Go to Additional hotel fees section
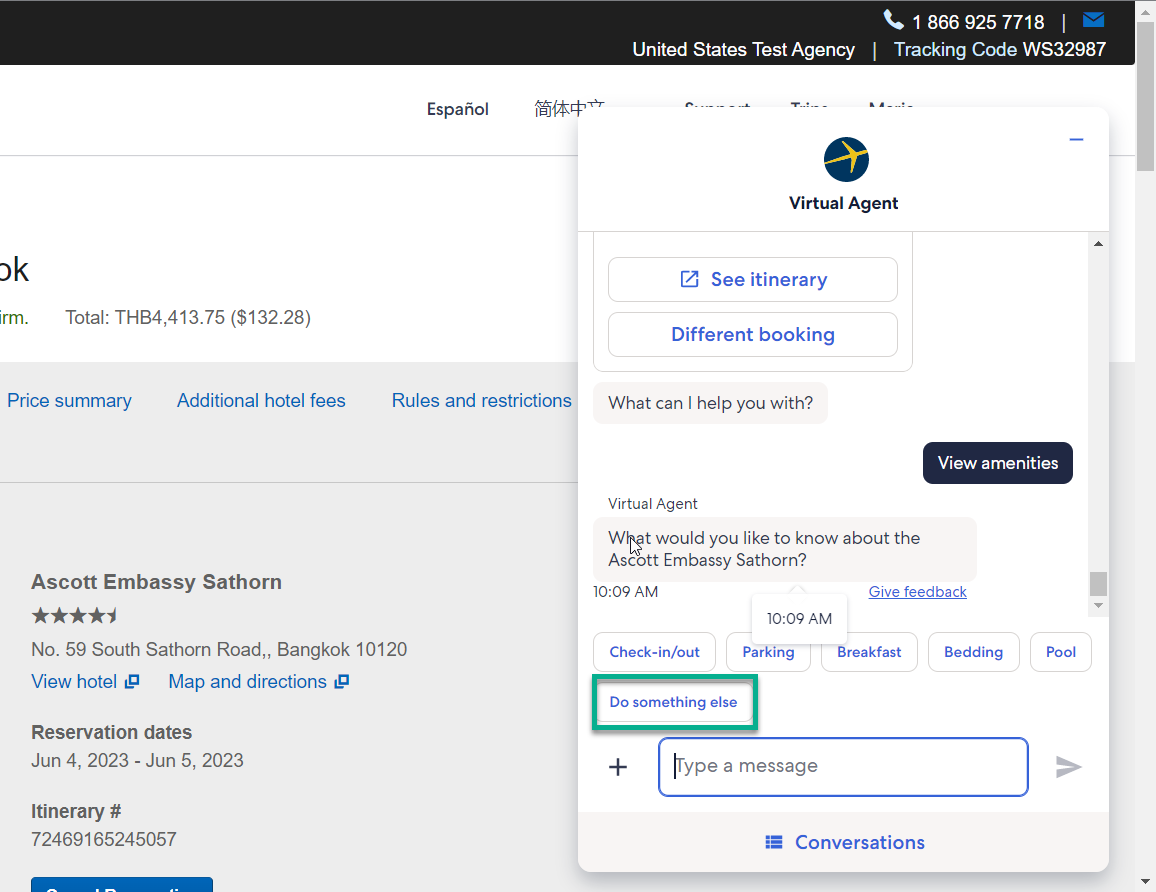This screenshot has height=892, width=1156. click(261, 400)
